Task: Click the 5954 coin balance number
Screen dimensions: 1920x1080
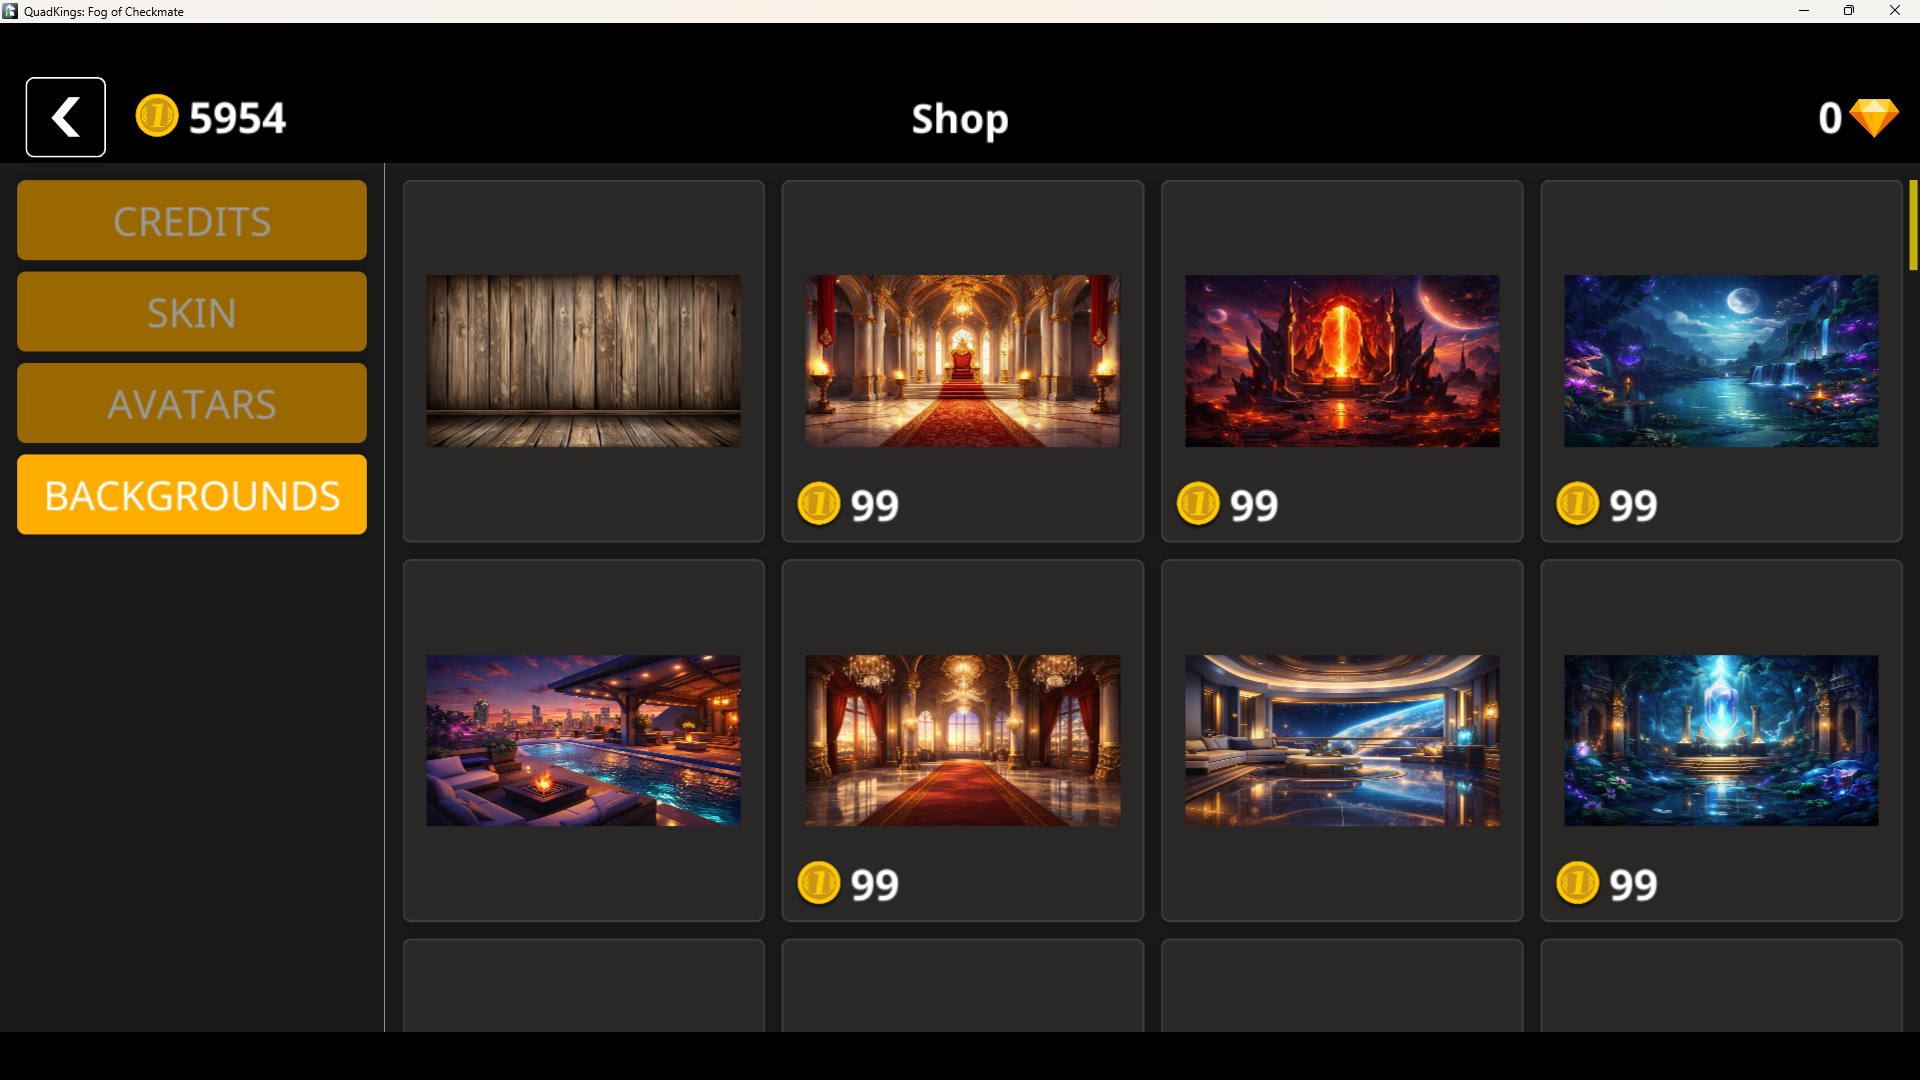Action: click(x=238, y=118)
